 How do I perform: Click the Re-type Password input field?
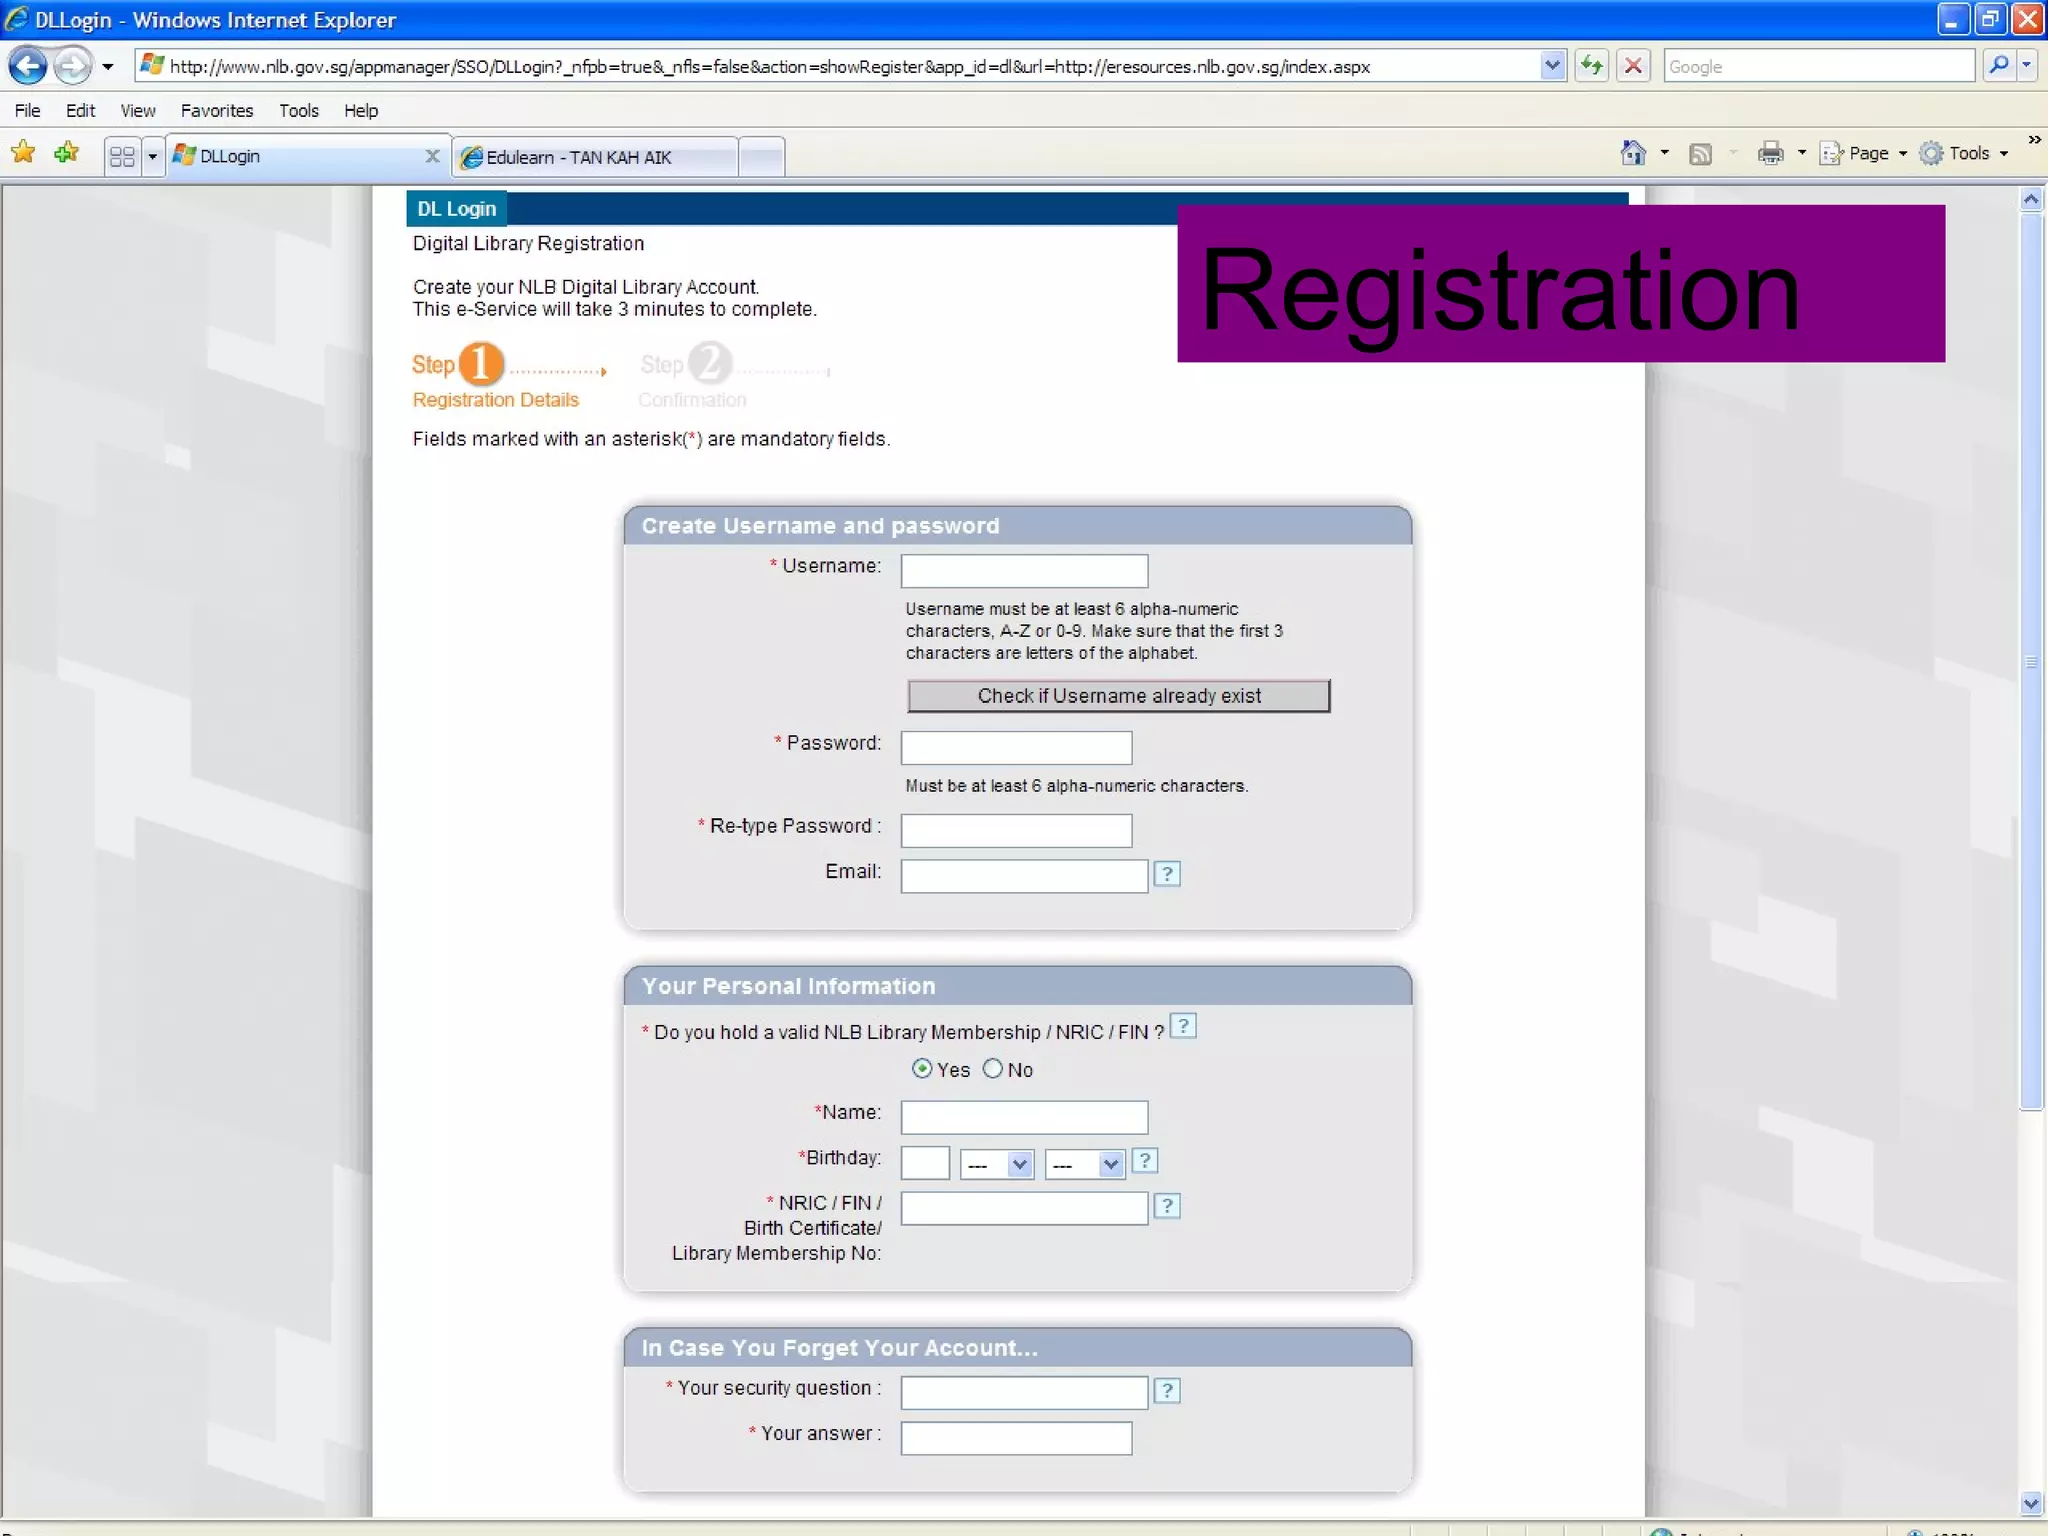1016,831
